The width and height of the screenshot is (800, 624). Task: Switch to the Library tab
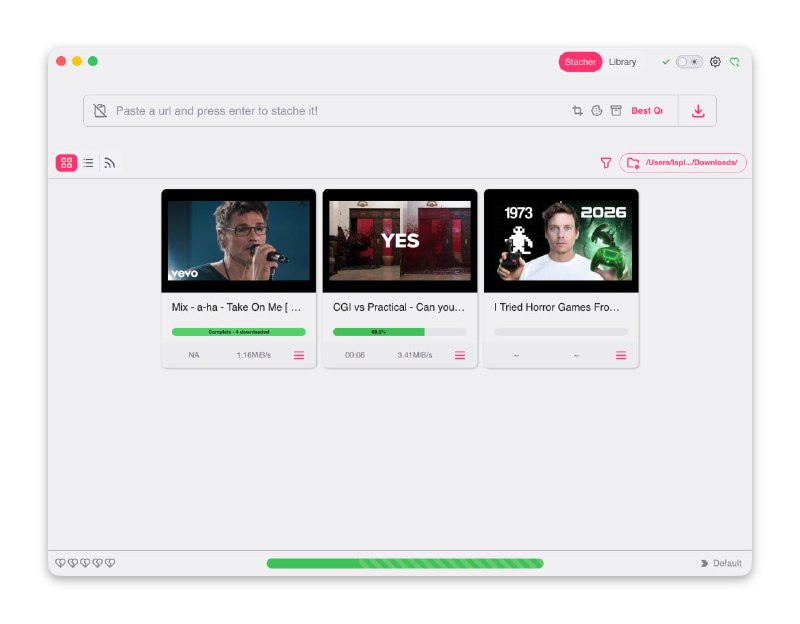[x=622, y=62]
